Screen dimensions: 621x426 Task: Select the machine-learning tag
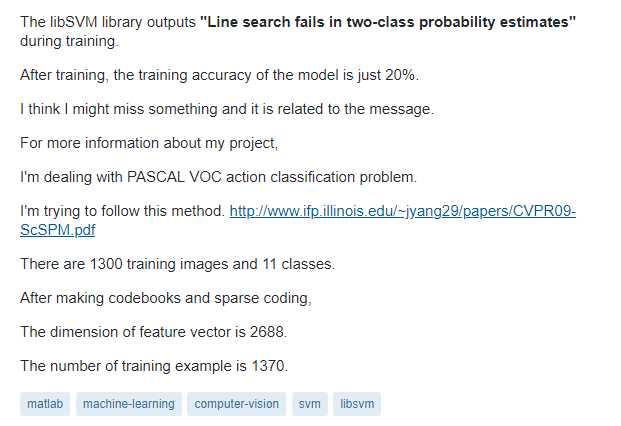click(129, 404)
